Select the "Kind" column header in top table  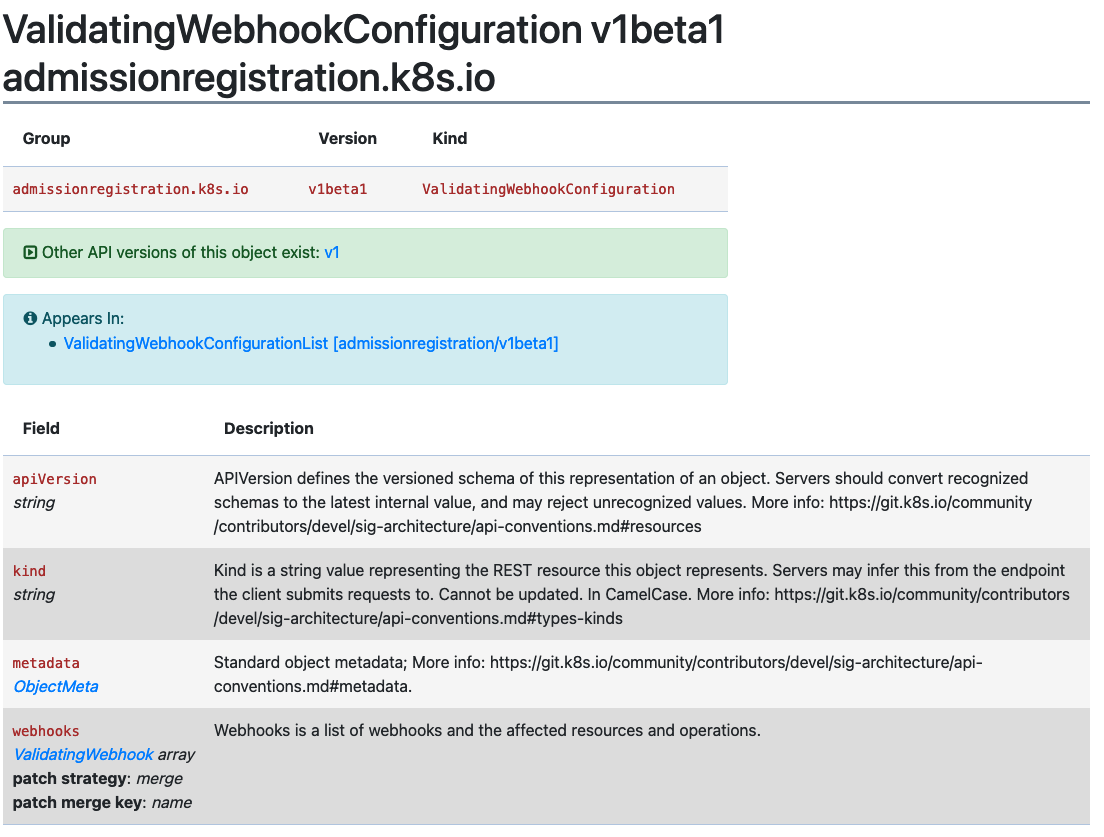[449, 139]
